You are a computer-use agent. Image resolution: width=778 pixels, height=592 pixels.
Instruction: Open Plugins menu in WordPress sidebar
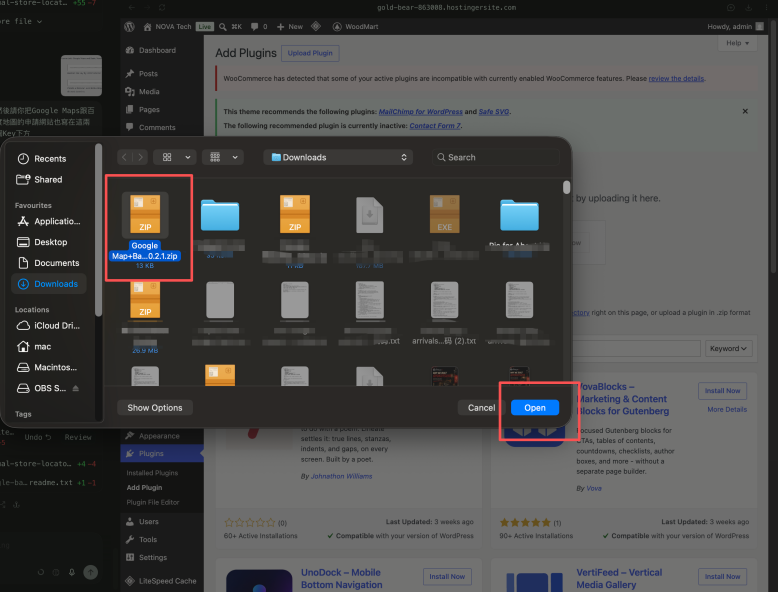162,454
